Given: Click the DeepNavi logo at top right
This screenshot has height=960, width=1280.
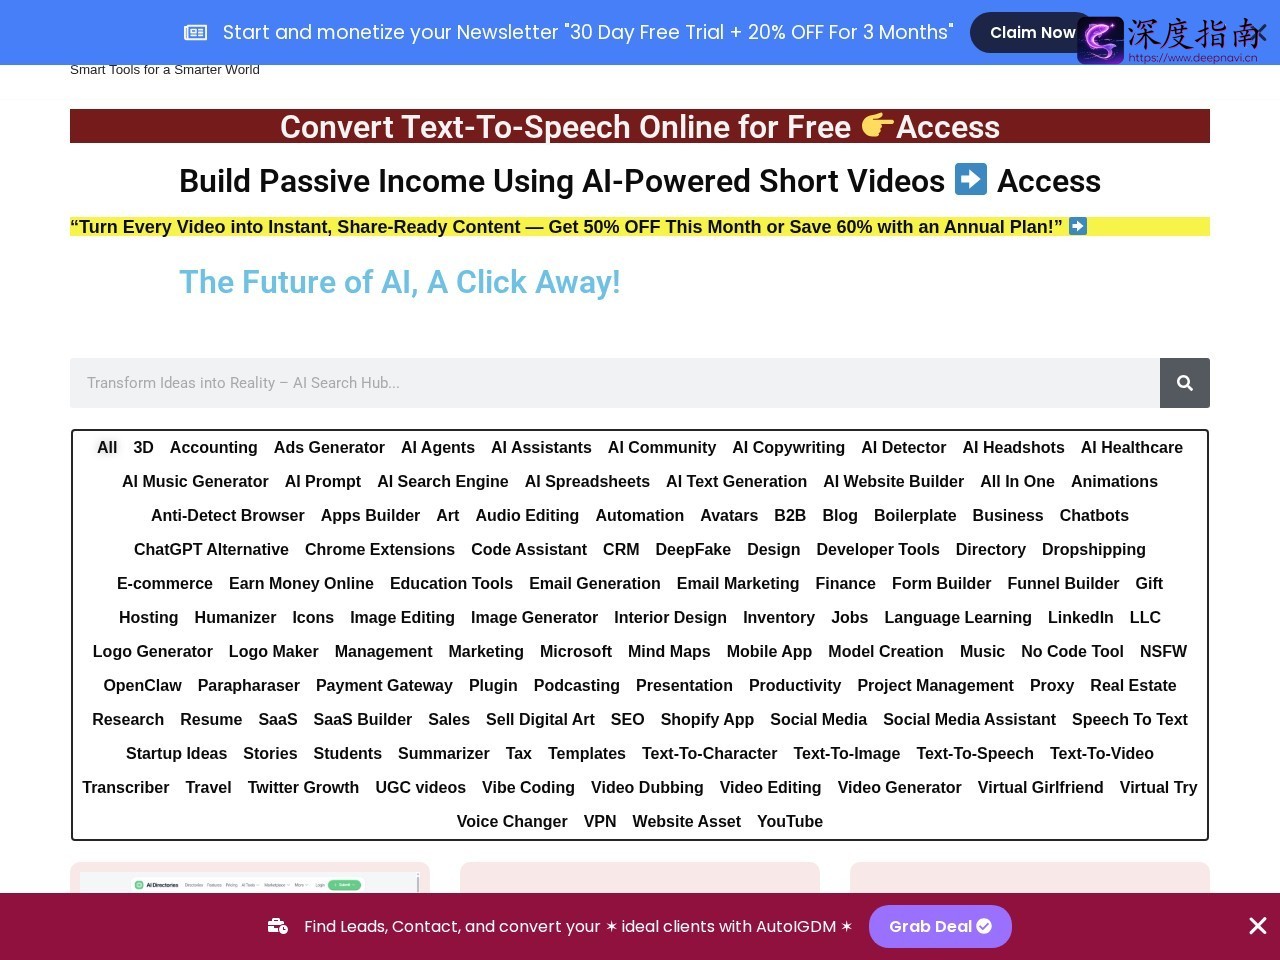Looking at the screenshot, I should coord(1170,40).
